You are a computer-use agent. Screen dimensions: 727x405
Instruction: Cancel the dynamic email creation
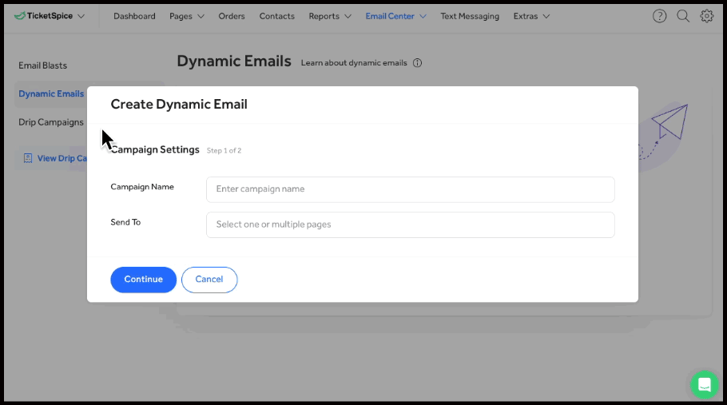tap(209, 280)
